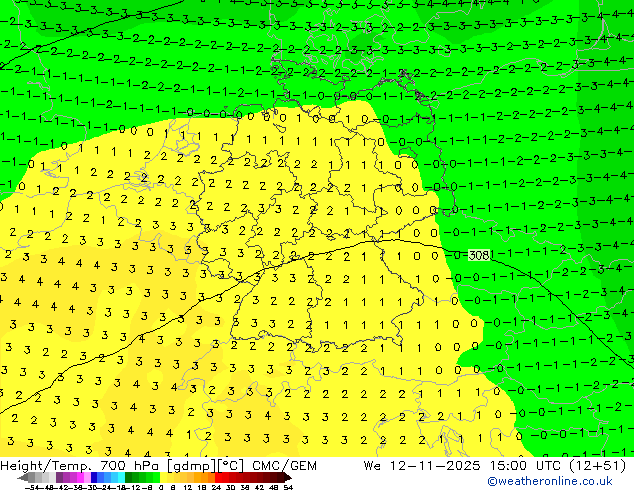This screenshot has width=634, height=490.
Task: Pick the dark blue swatch at -30
Action: pyautogui.click(x=94, y=477)
